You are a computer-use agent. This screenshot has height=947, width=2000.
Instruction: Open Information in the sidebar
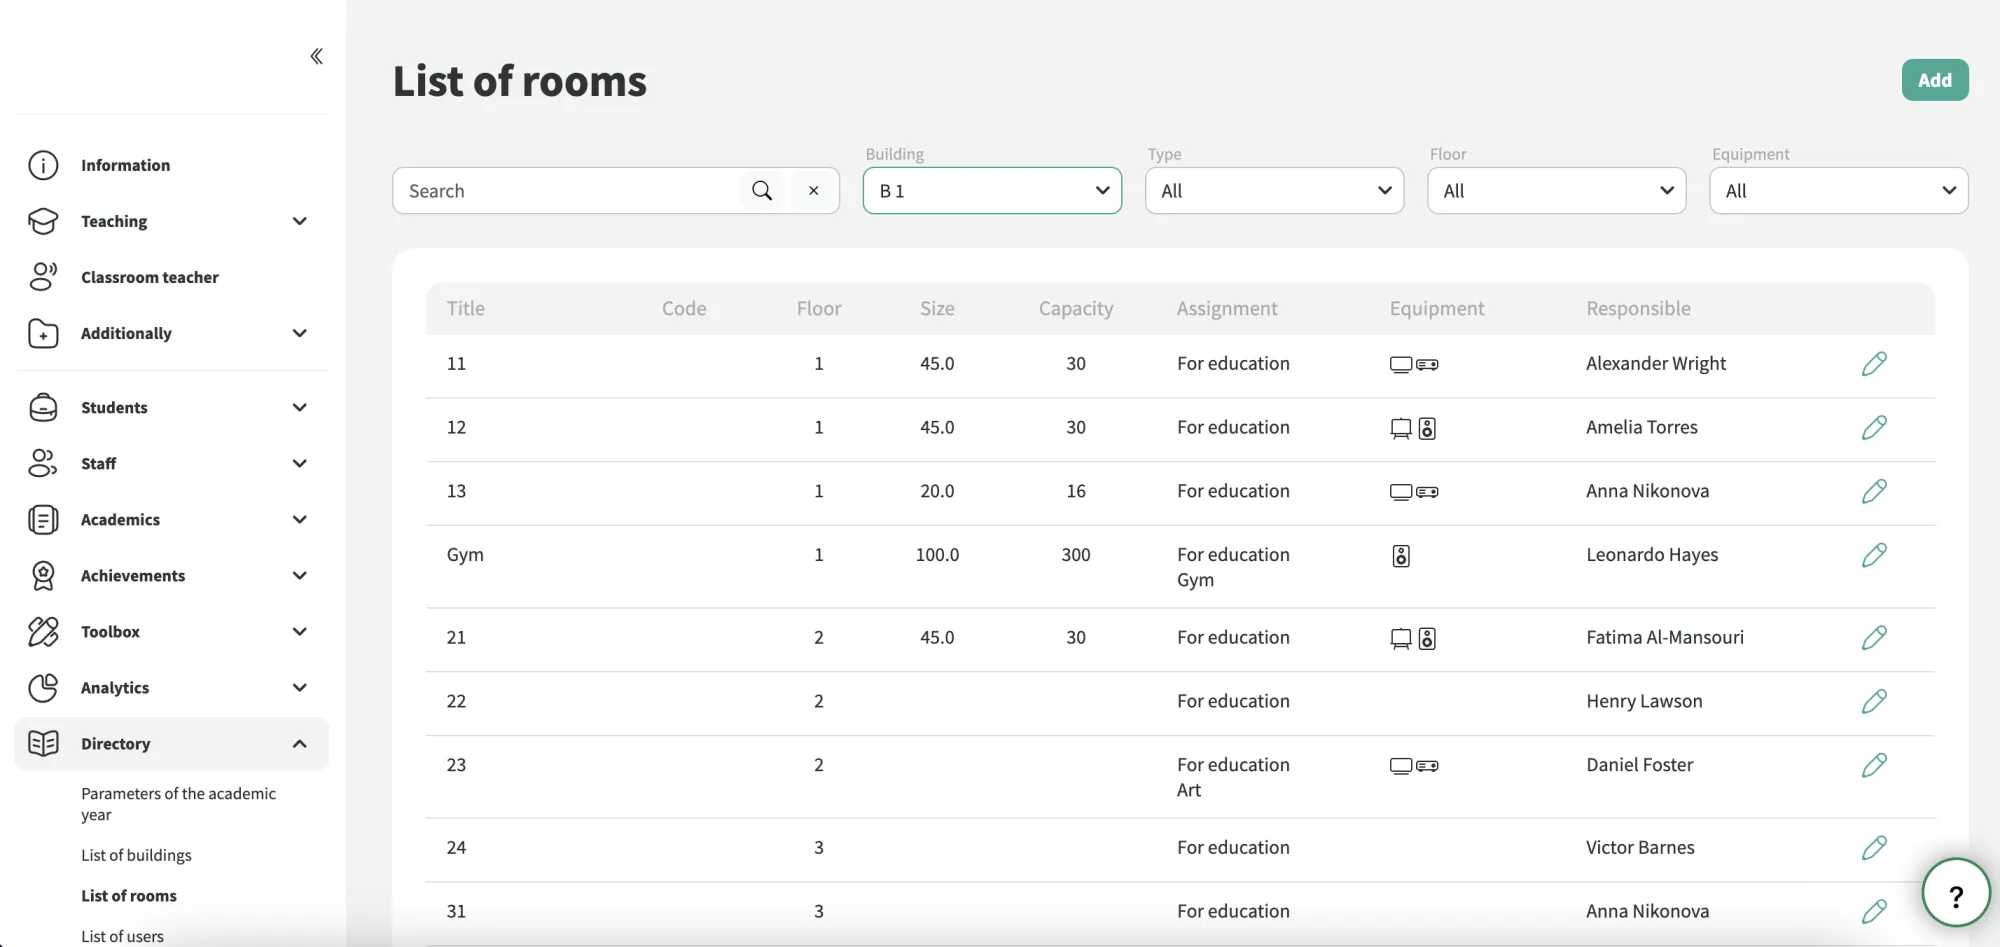(171, 165)
